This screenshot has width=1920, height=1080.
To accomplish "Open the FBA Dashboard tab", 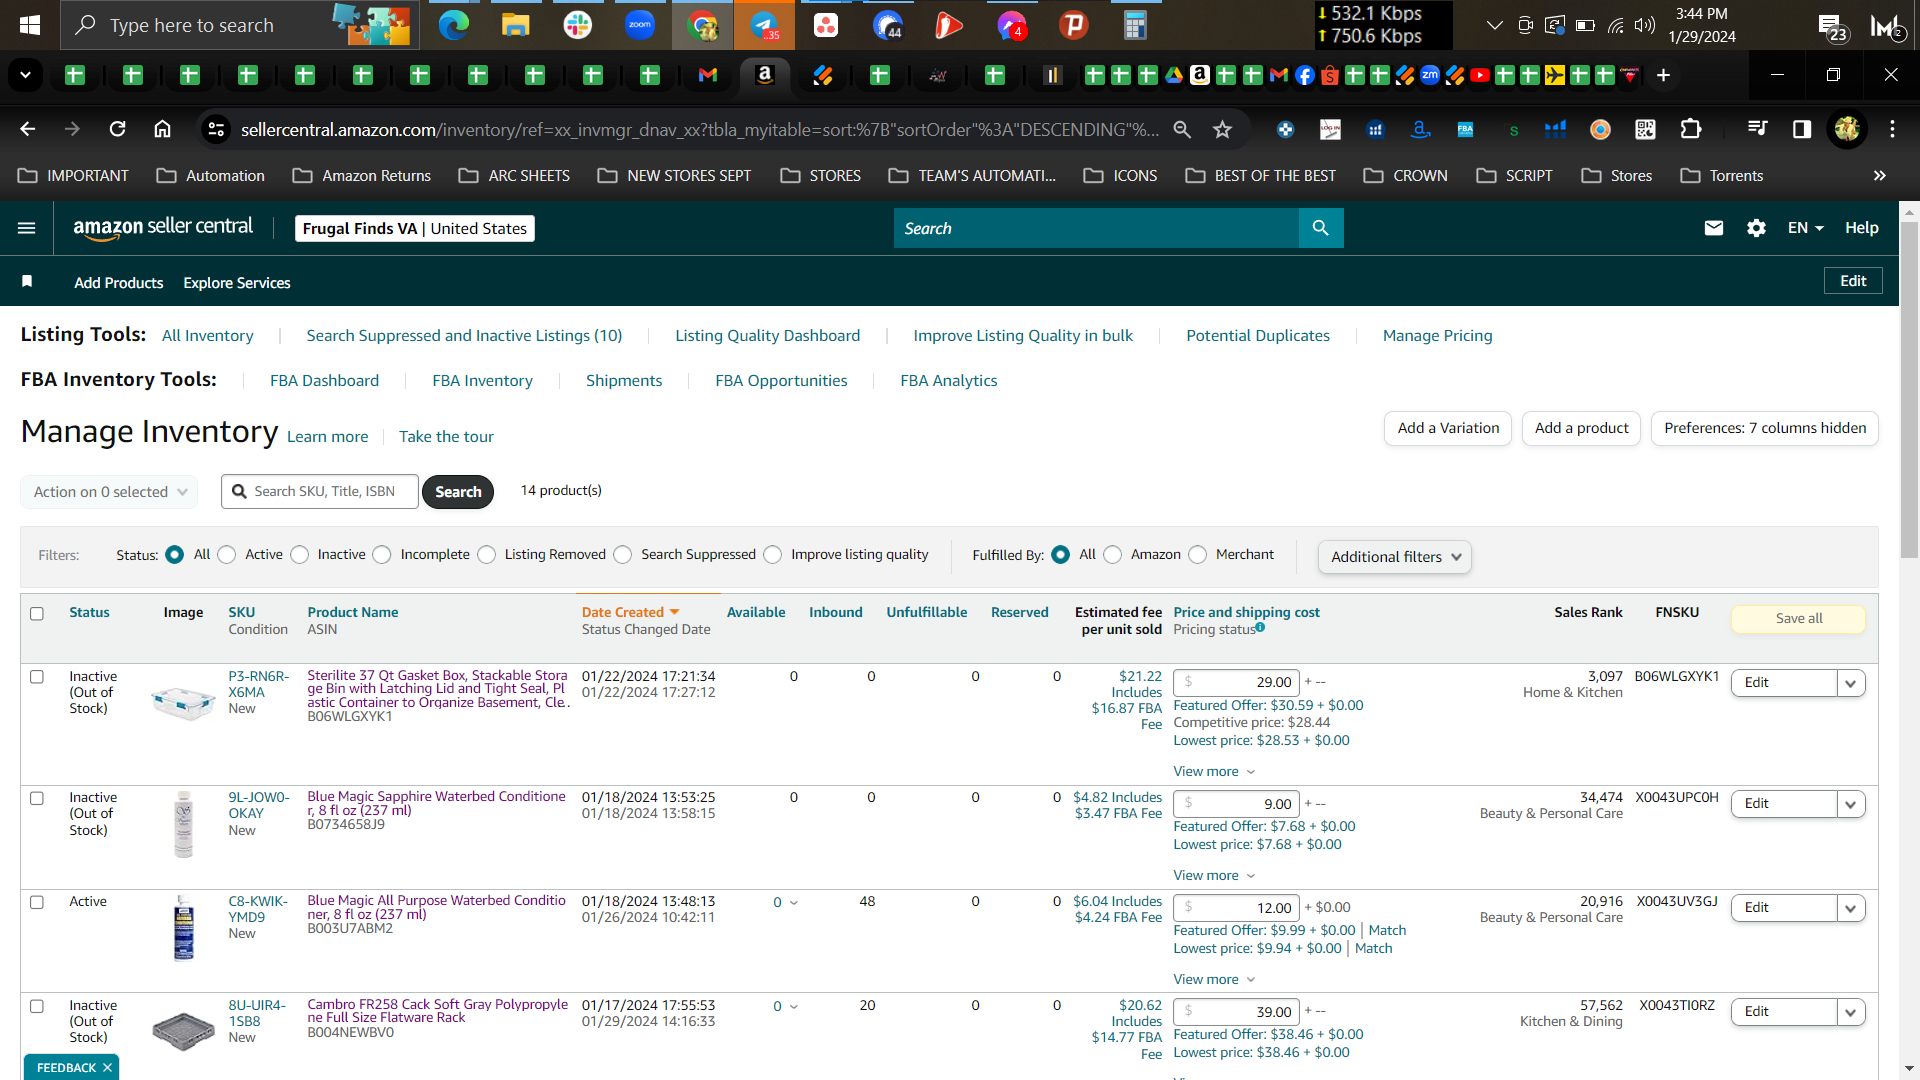I will click(324, 380).
